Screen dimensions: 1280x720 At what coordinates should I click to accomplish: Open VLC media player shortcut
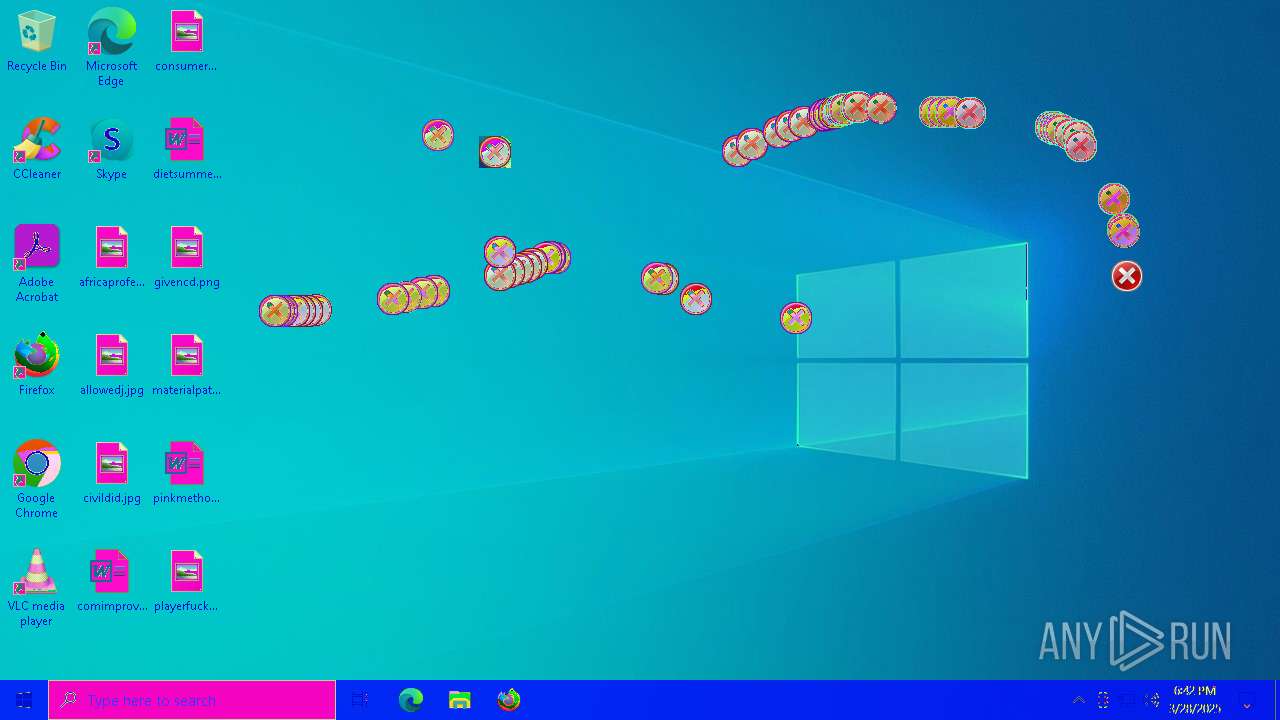click(x=36, y=588)
